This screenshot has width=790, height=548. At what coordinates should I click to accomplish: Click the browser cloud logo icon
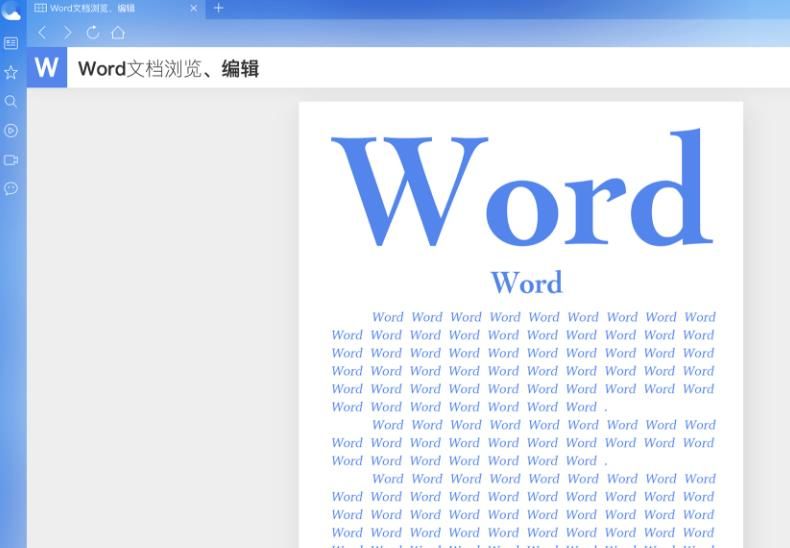tap(11, 10)
